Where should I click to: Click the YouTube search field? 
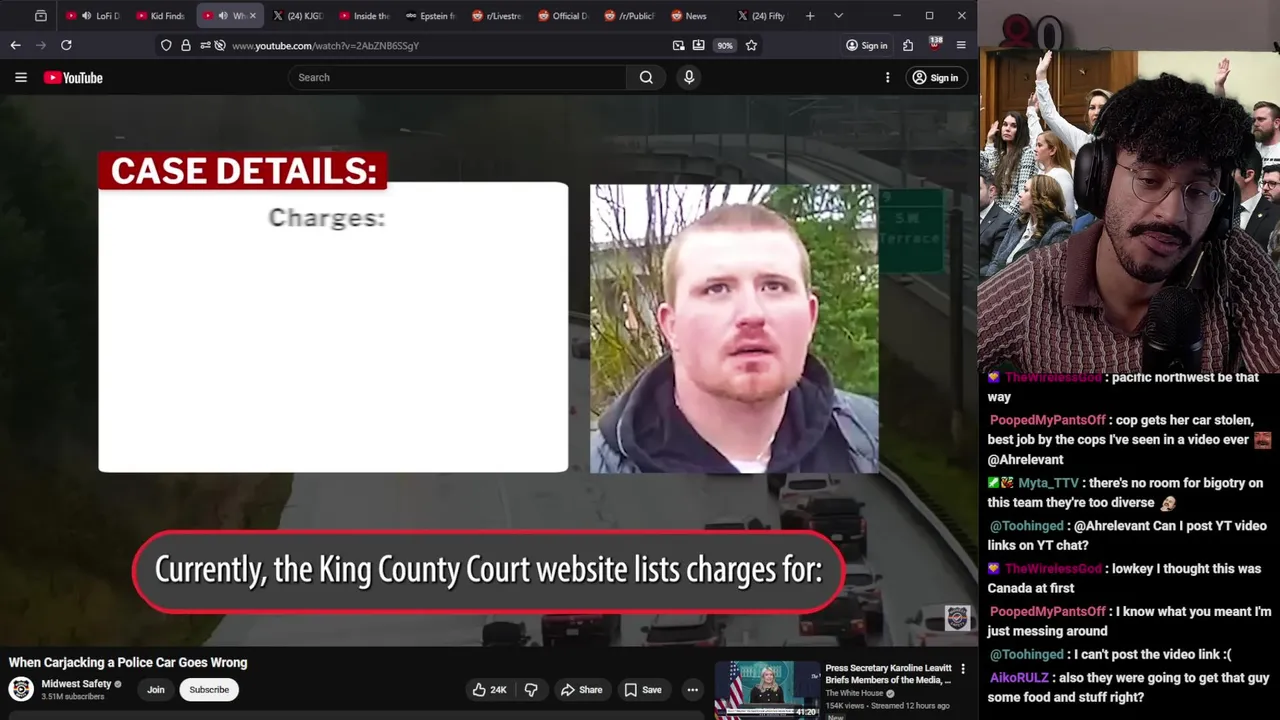coord(457,77)
